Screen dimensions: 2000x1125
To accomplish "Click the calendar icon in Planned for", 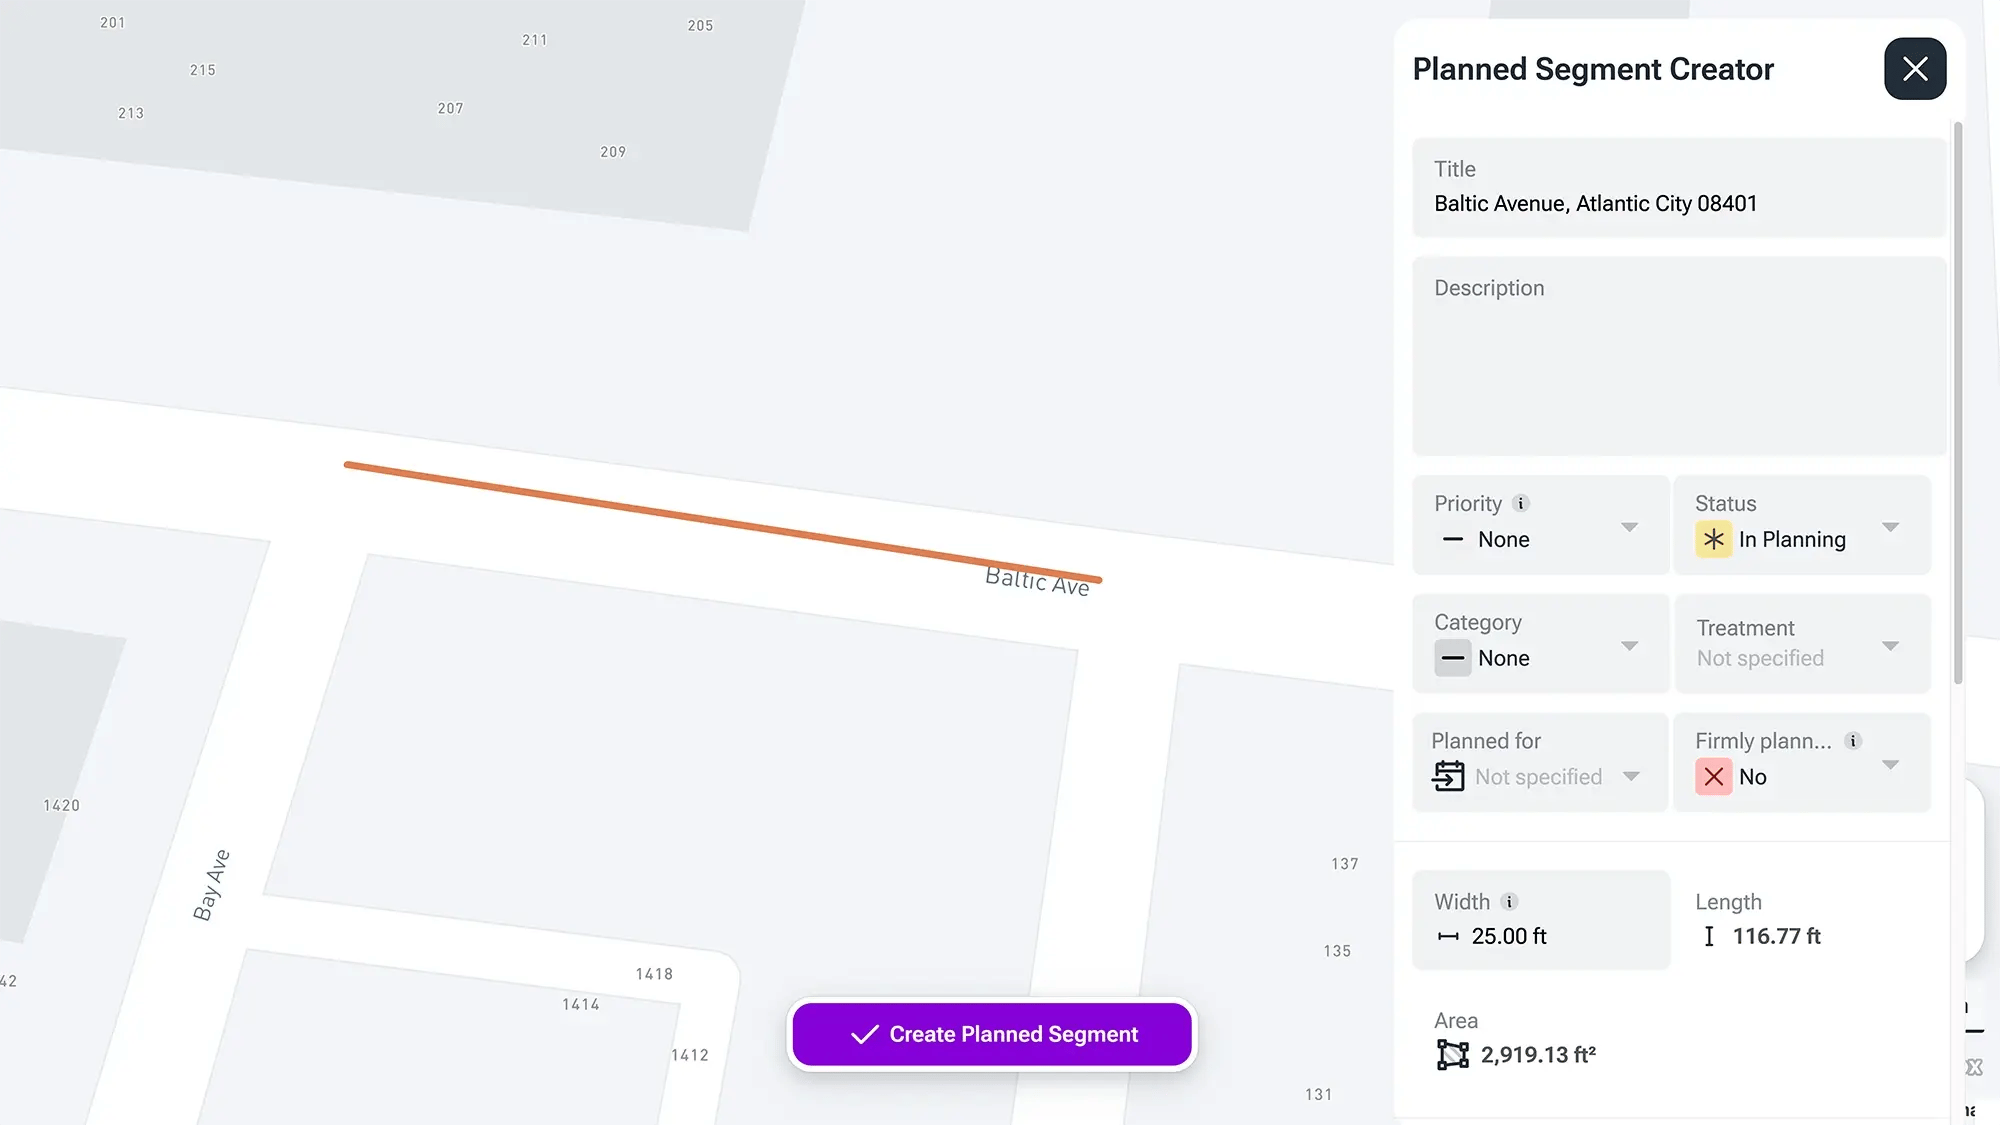I will point(1448,776).
